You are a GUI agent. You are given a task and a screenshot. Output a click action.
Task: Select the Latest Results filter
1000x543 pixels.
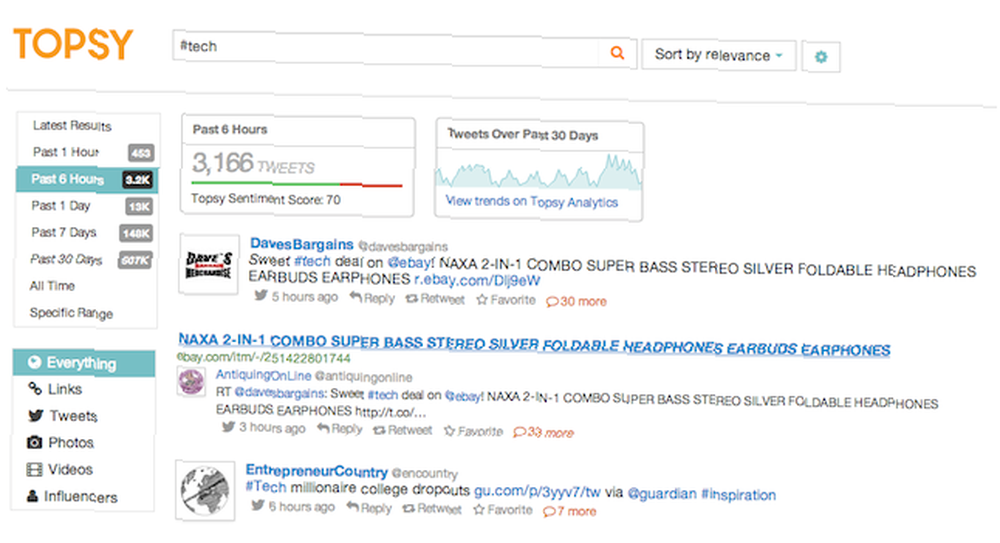click(x=72, y=126)
